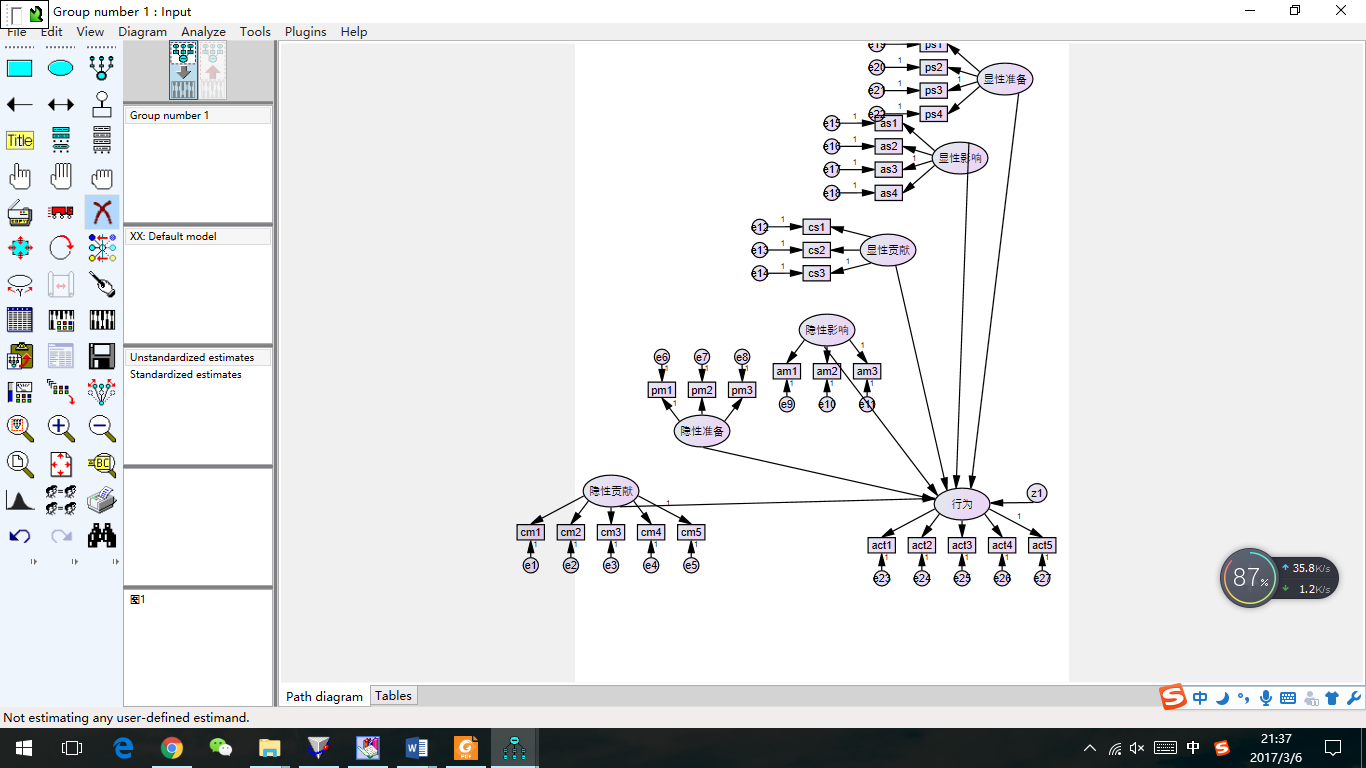Viewport: 1366px width, 768px height.
Task: Open the view text output tool
Action: 61,356
